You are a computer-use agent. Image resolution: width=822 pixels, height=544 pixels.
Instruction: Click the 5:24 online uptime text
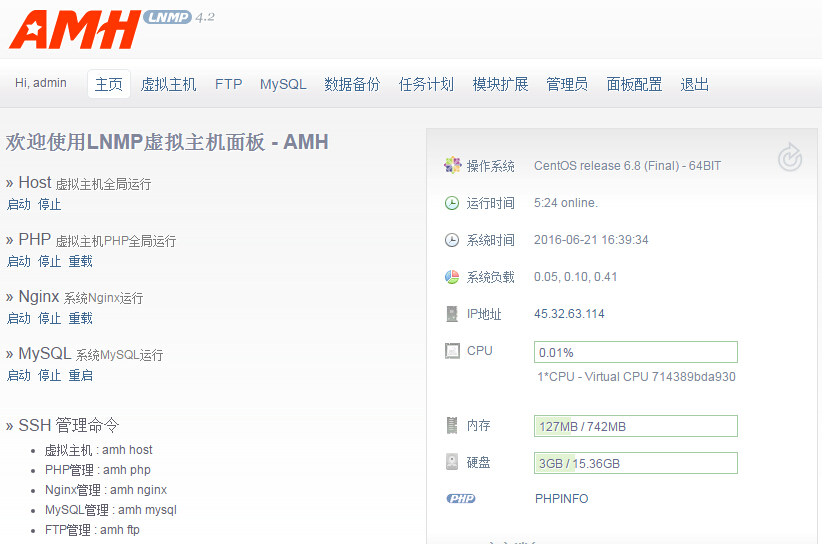[566, 203]
